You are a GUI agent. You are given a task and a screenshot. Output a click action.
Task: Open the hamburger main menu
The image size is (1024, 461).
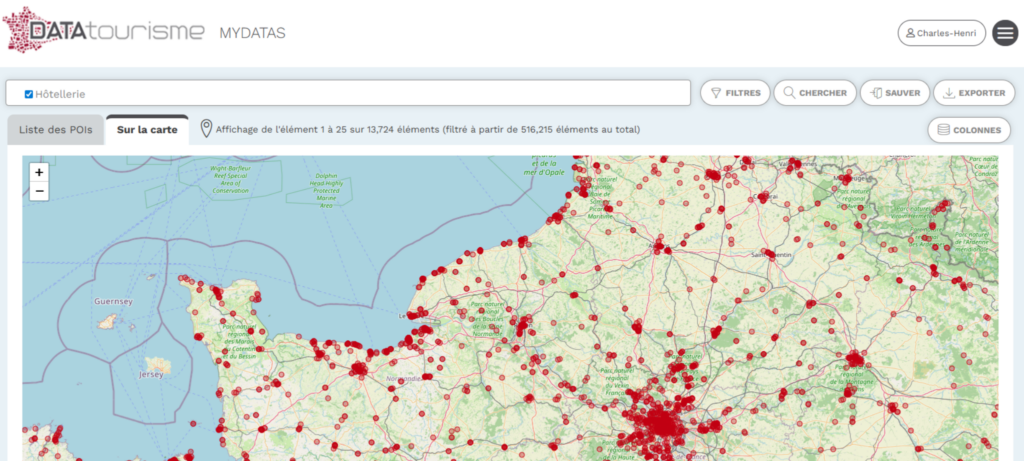pos(1004,33)
